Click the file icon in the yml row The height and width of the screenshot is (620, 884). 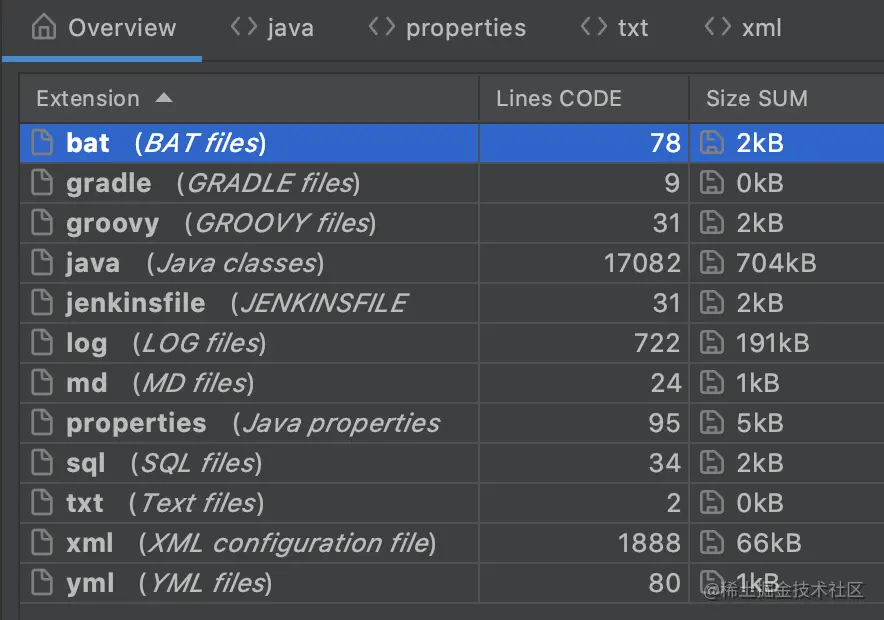click(x=42, y=583)
